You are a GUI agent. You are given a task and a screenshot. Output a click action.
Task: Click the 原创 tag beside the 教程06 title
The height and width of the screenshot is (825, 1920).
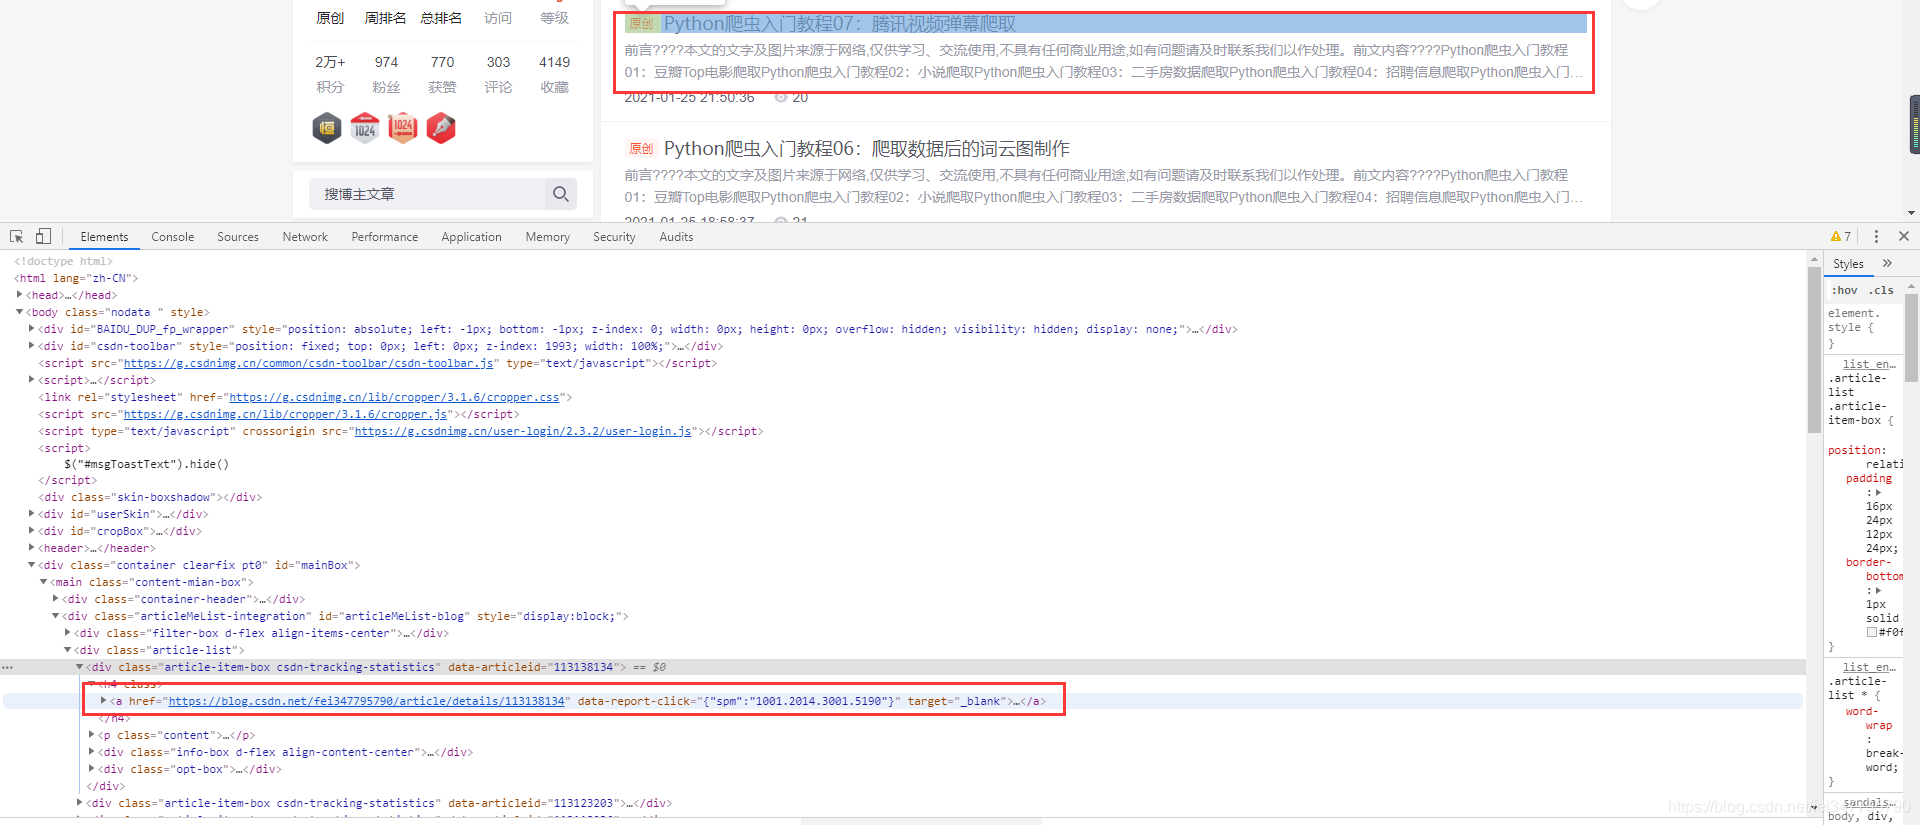click(641, 149)
